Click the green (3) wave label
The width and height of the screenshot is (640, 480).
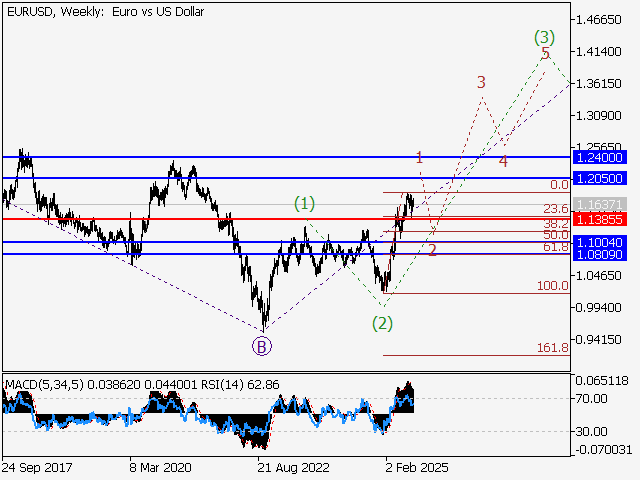click(543, 38)
